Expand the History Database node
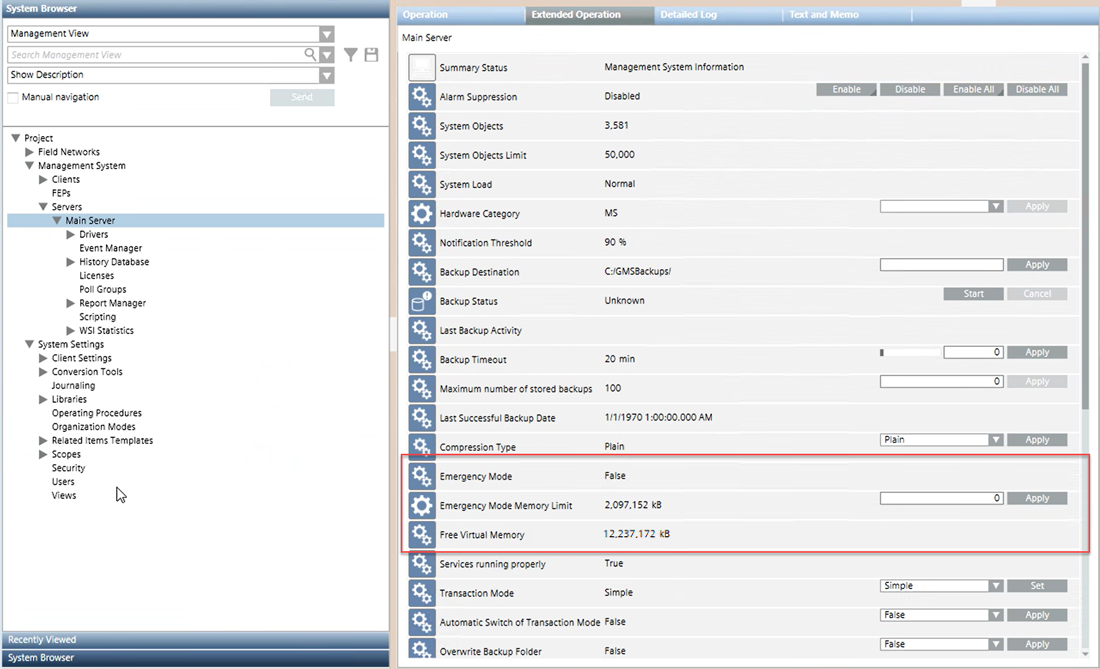This screenshot has height=669, width=1100. [x=71, y=262]
